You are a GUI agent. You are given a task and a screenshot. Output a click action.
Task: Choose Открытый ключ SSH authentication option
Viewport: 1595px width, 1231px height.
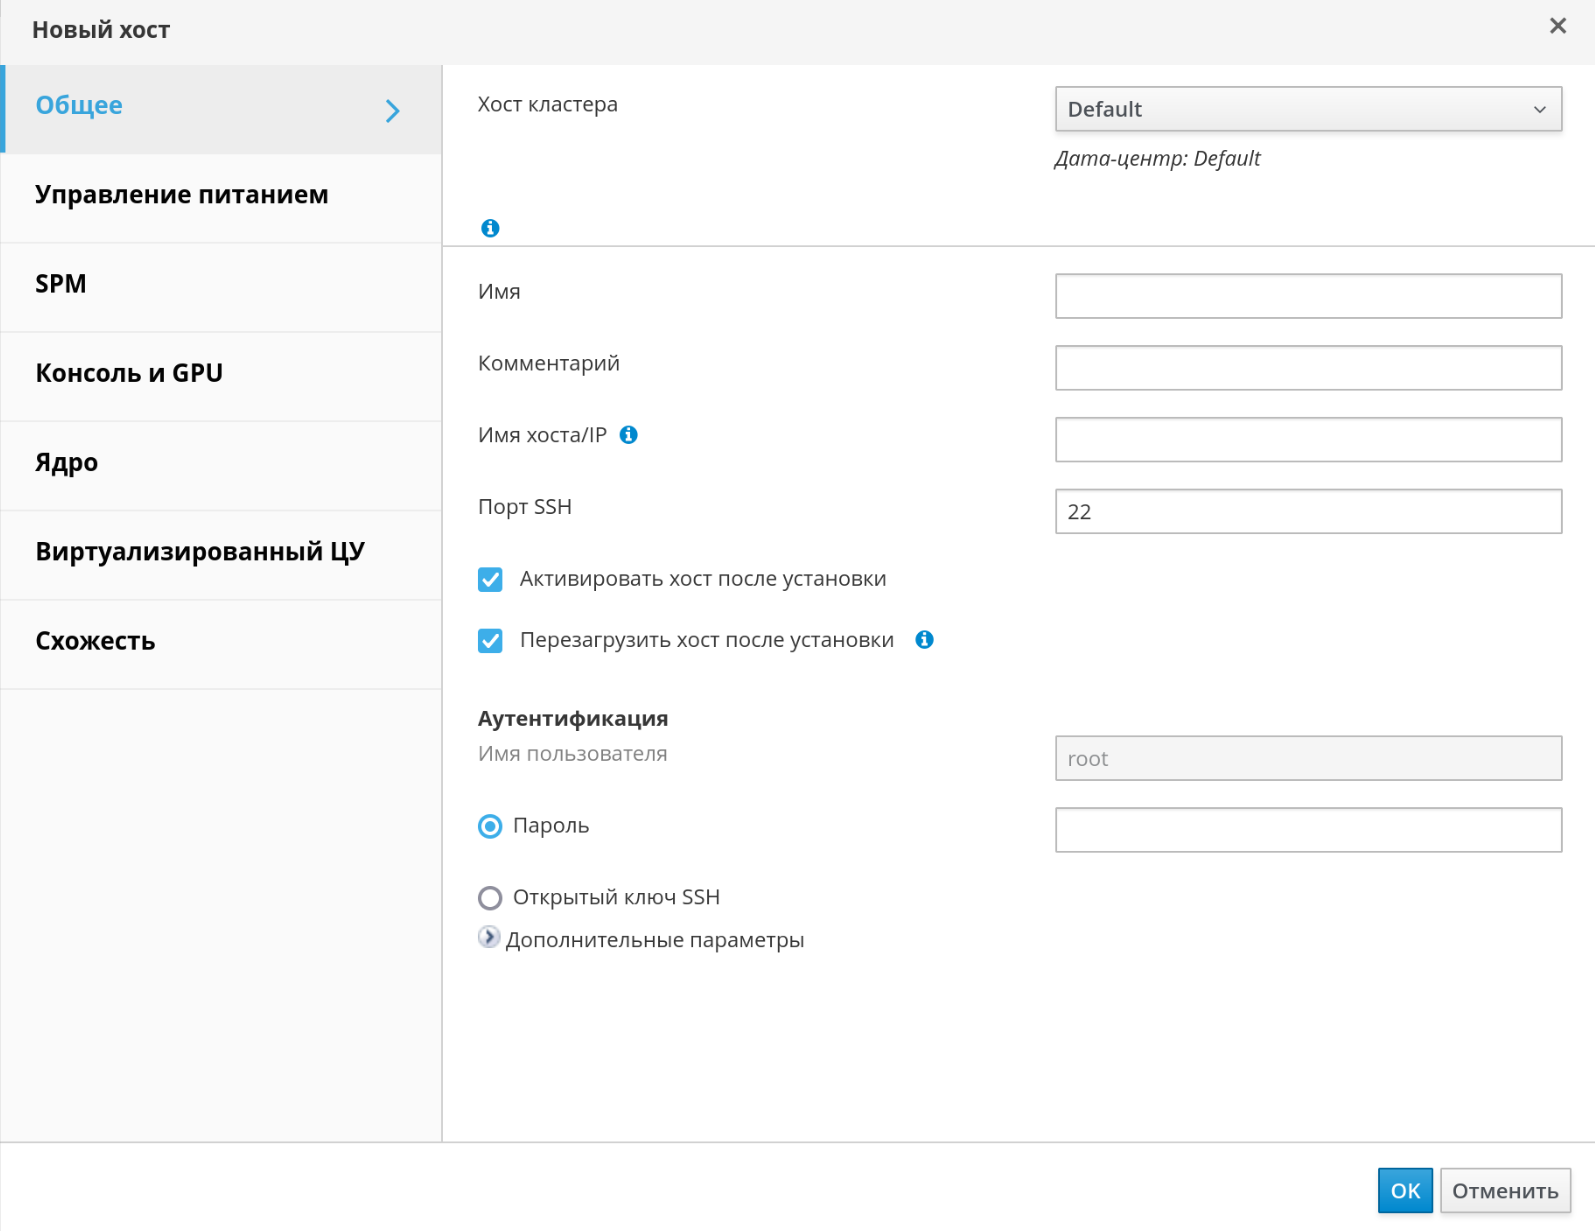point(490,898)
